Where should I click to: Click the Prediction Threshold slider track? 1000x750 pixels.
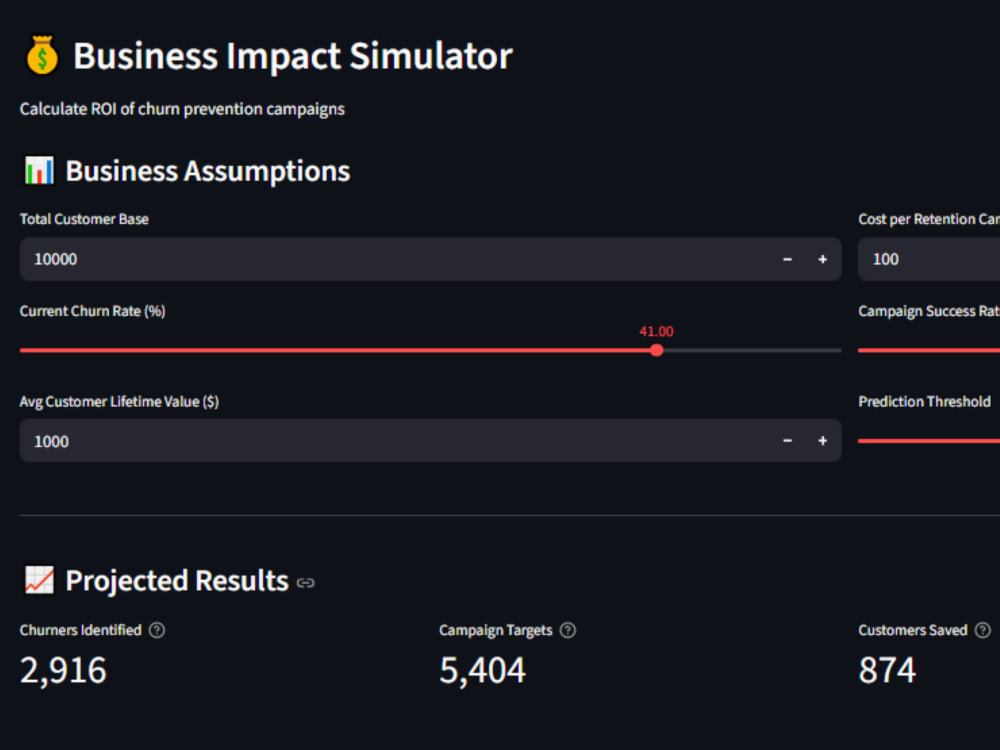[930, 441]
